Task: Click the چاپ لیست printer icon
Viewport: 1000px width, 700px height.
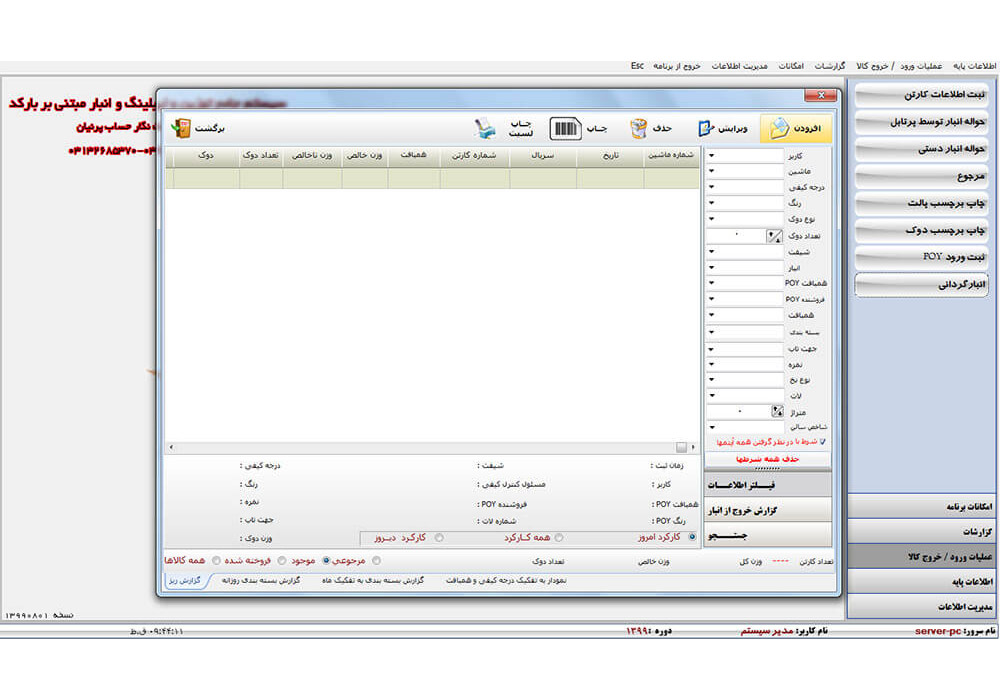Action: [x=485, y=128]
